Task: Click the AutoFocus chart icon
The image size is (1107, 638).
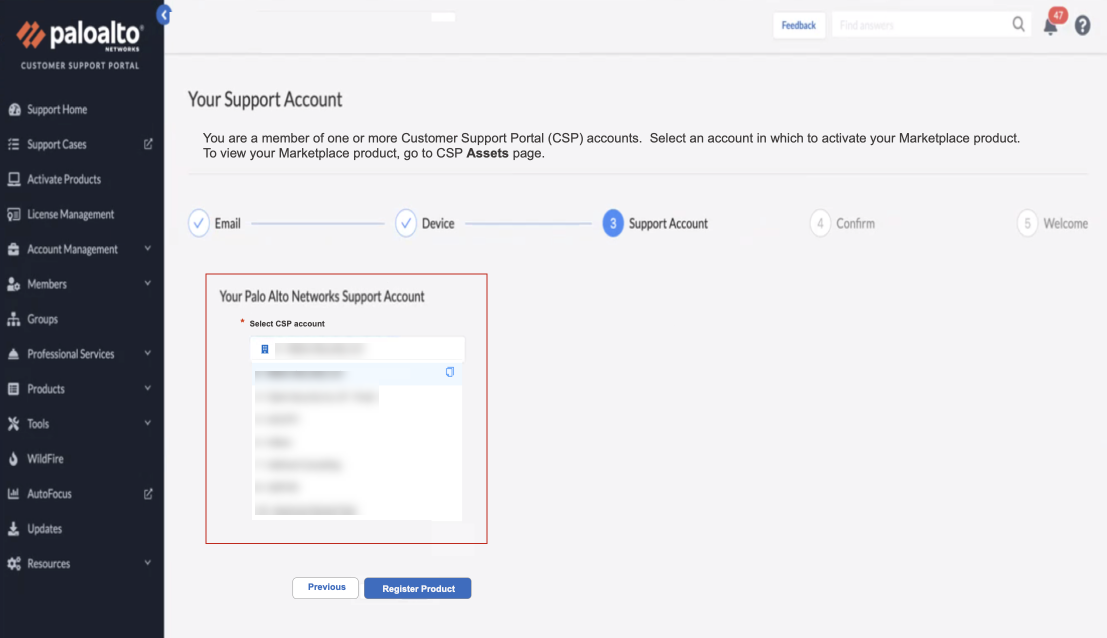Action: pos(13,493)
